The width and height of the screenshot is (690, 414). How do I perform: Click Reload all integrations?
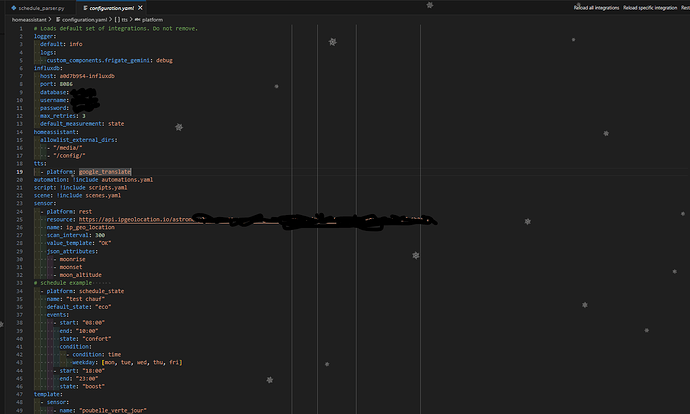pyautogui.click(x=596, y=7)
